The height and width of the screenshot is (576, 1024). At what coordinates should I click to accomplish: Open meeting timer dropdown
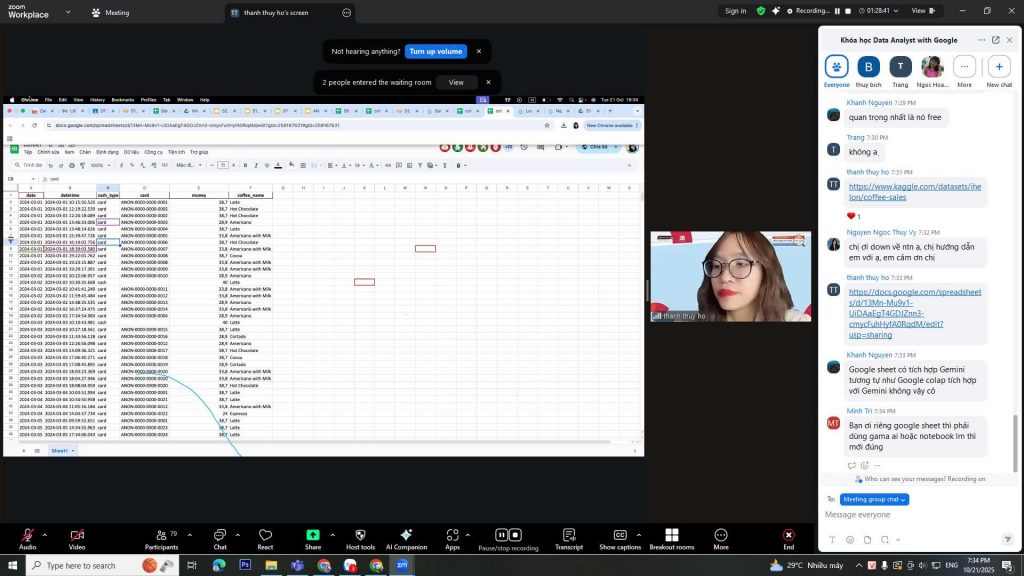(x=878, y=11)
